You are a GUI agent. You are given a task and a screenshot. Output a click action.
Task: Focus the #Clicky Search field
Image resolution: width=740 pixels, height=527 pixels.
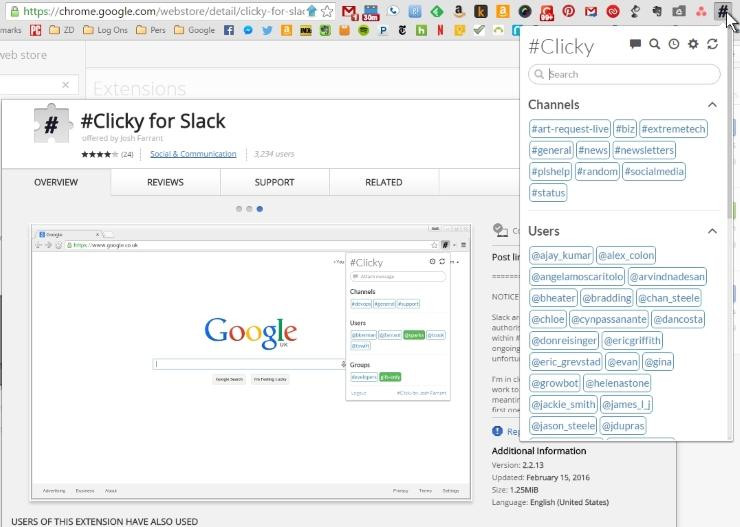click(x=624, y=74)
